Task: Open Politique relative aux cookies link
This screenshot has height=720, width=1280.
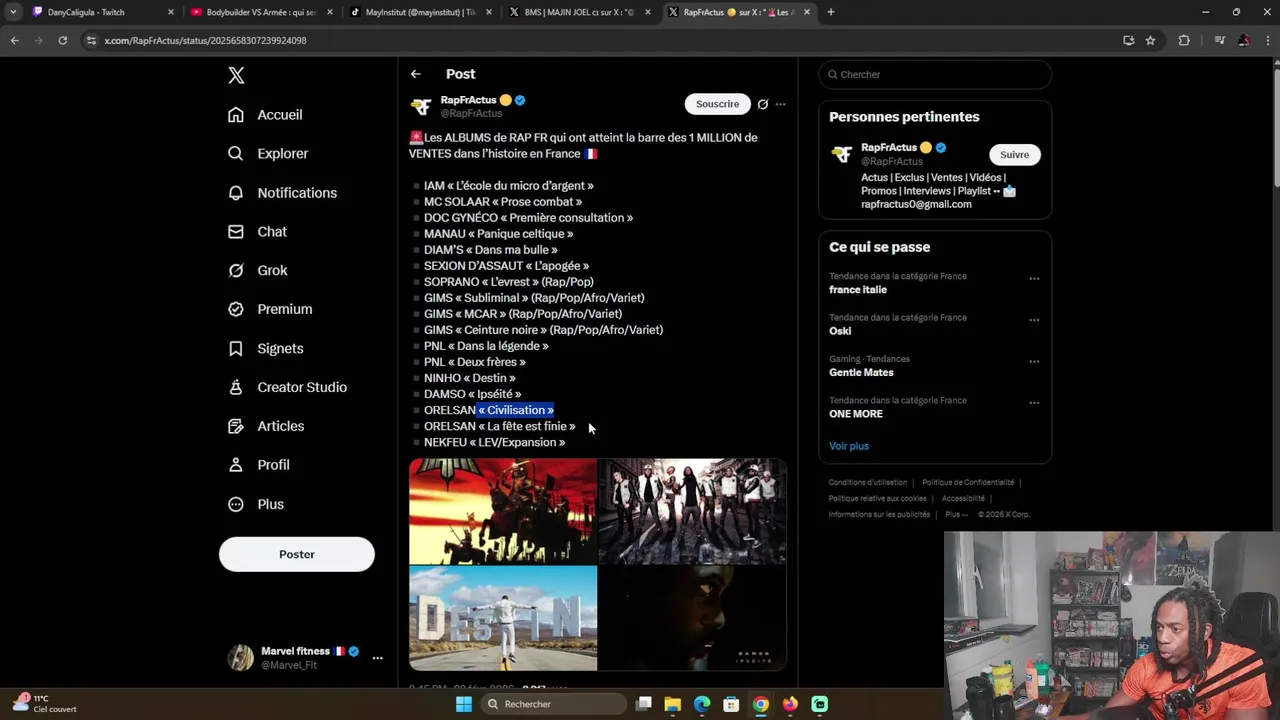Action: [878, 499]
